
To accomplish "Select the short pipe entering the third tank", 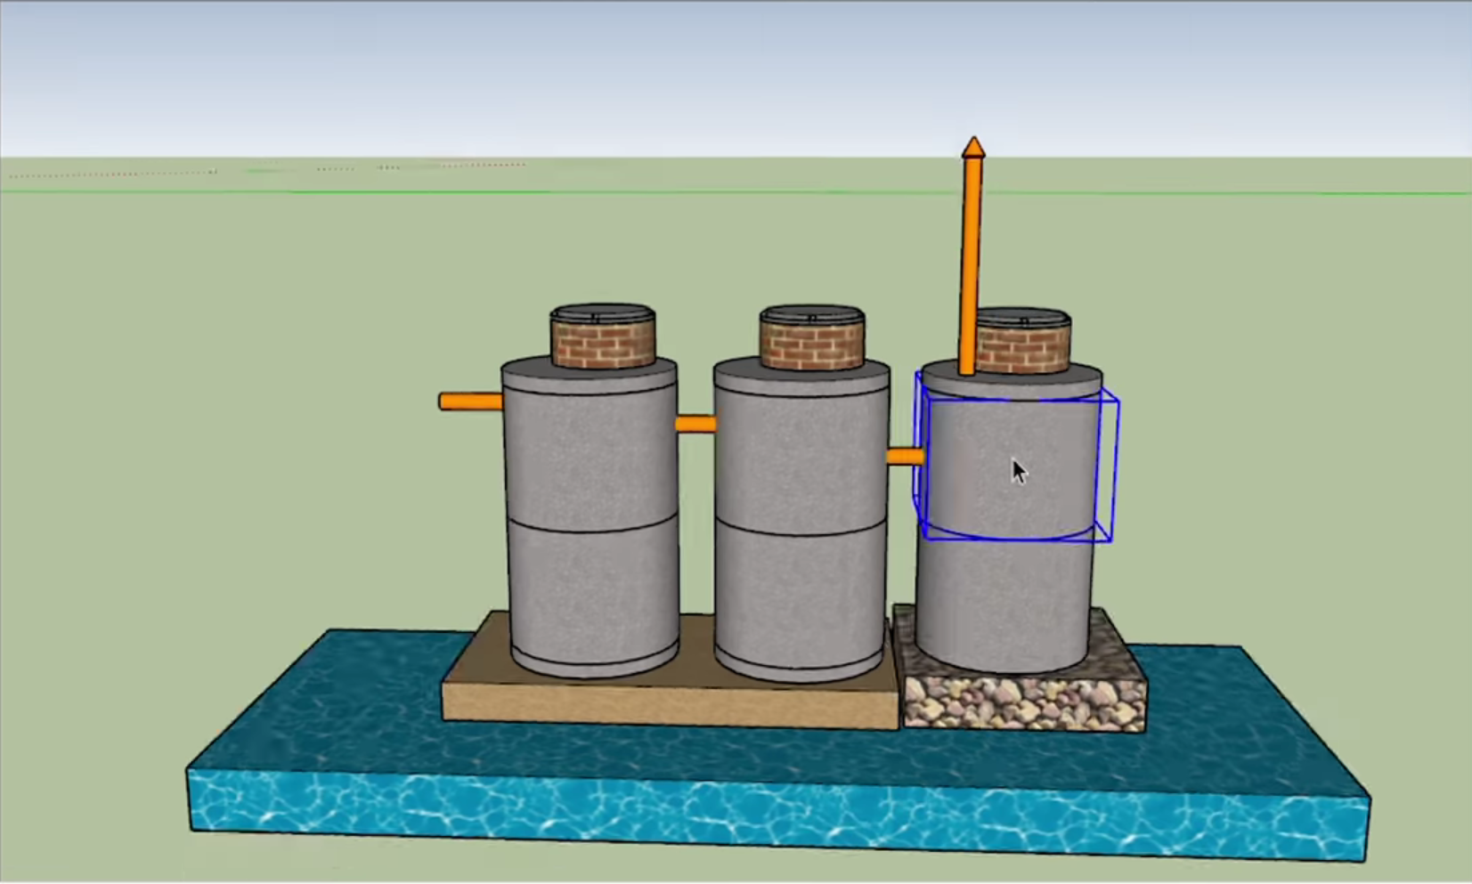I will (x=903, y=456).
